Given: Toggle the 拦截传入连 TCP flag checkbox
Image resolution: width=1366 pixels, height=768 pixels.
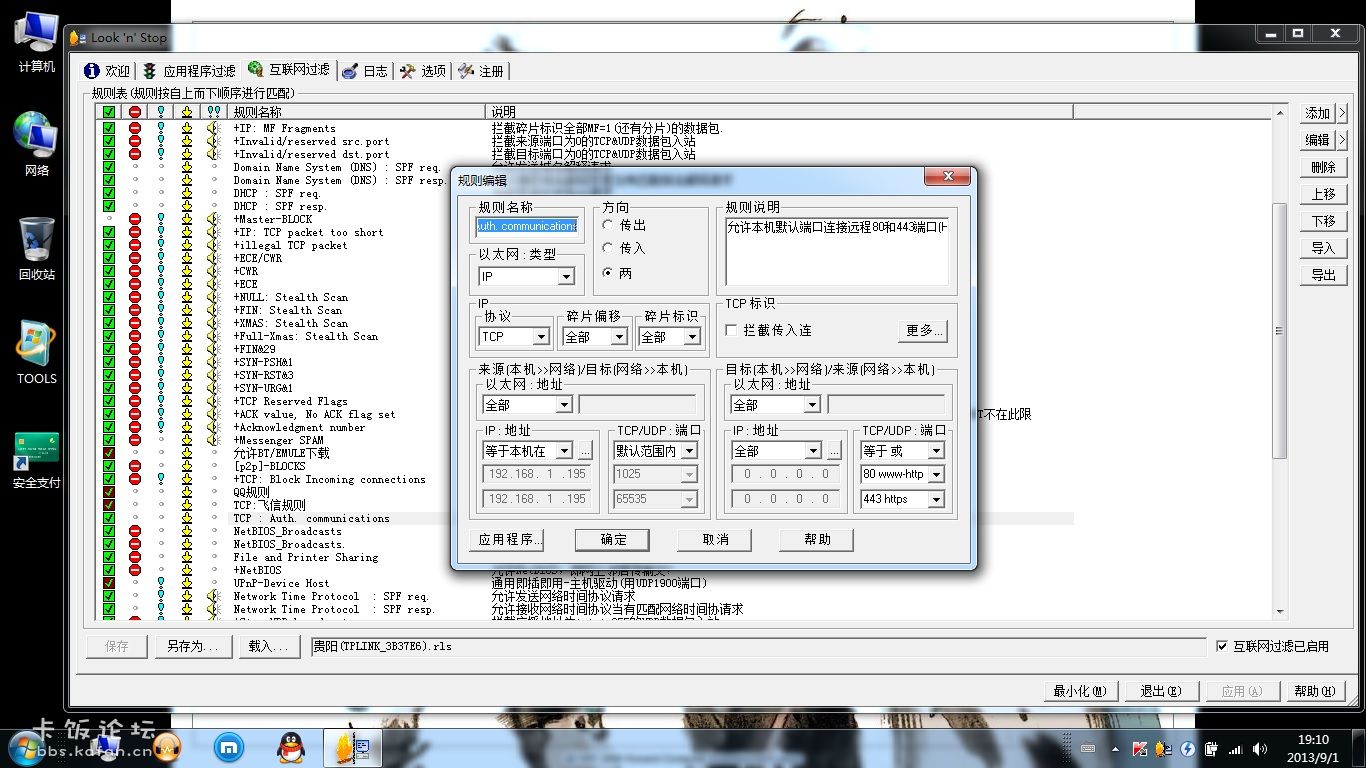Looking at the screenshot, I should (x=731, y=330).
